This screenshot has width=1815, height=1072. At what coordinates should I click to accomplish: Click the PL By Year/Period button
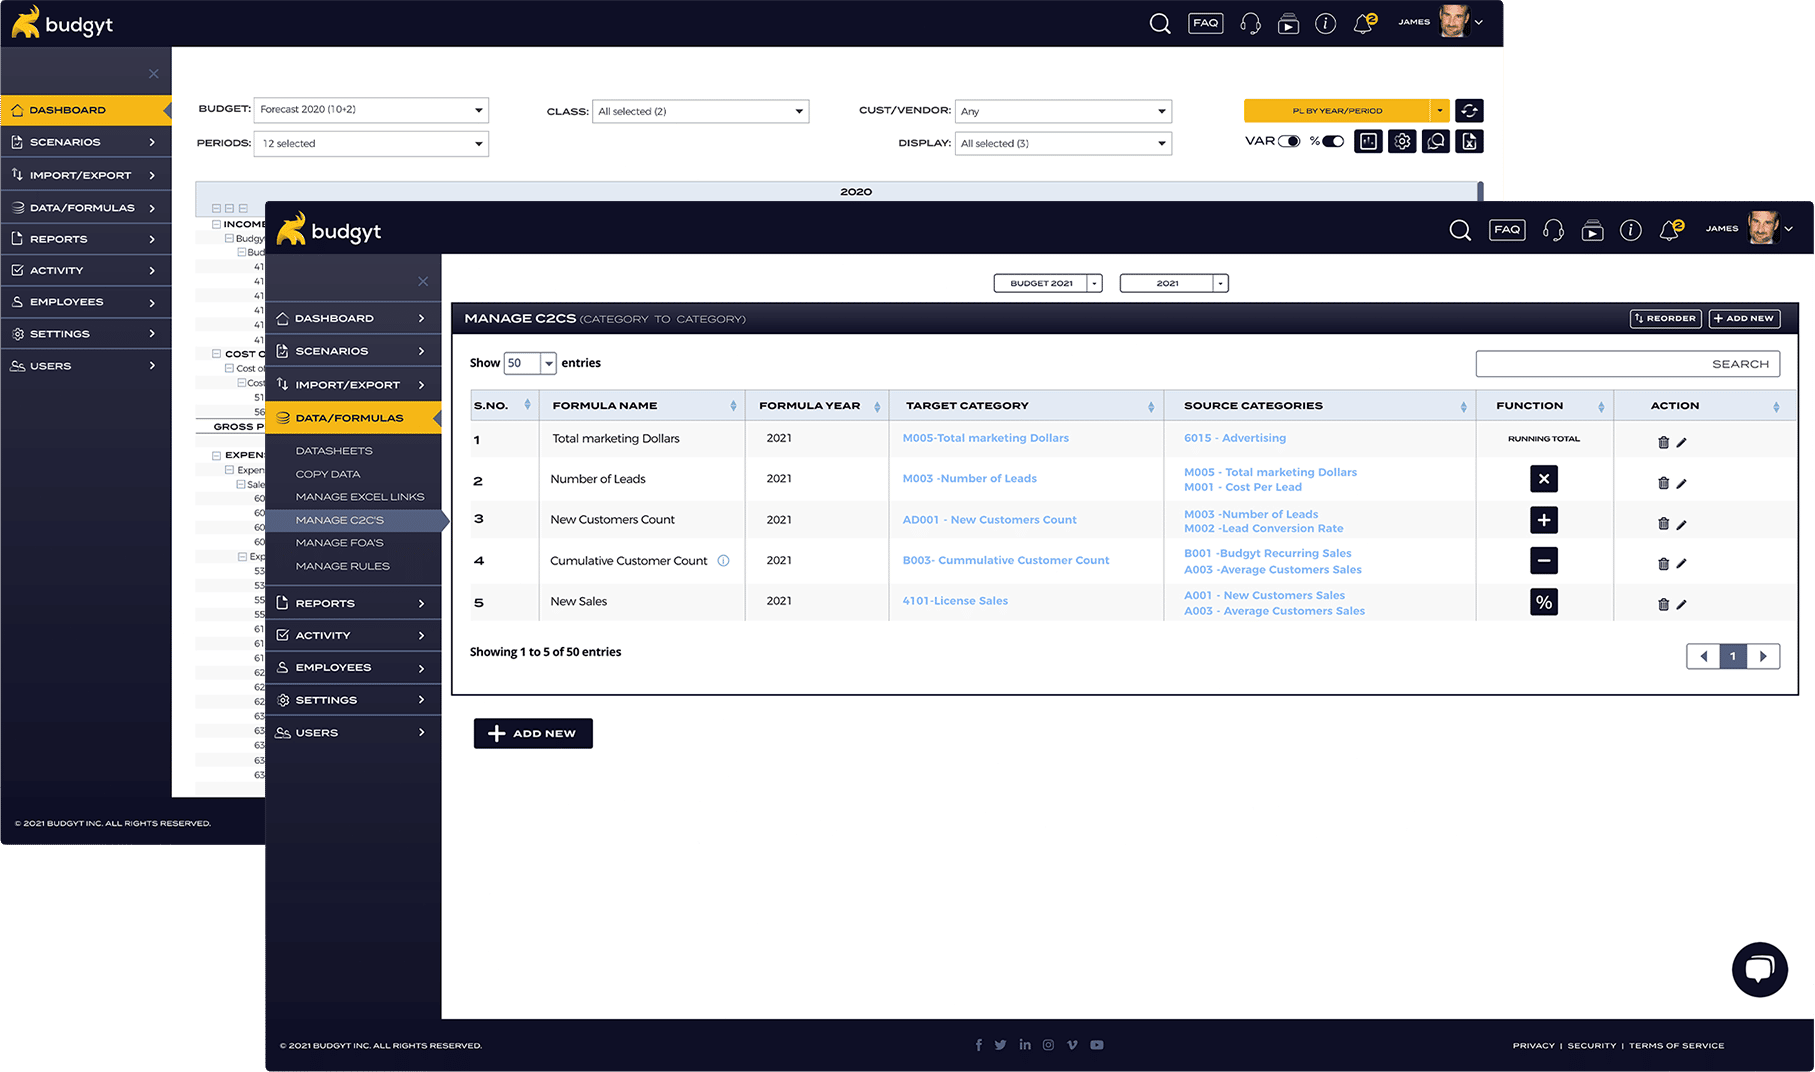point(1337,110)
